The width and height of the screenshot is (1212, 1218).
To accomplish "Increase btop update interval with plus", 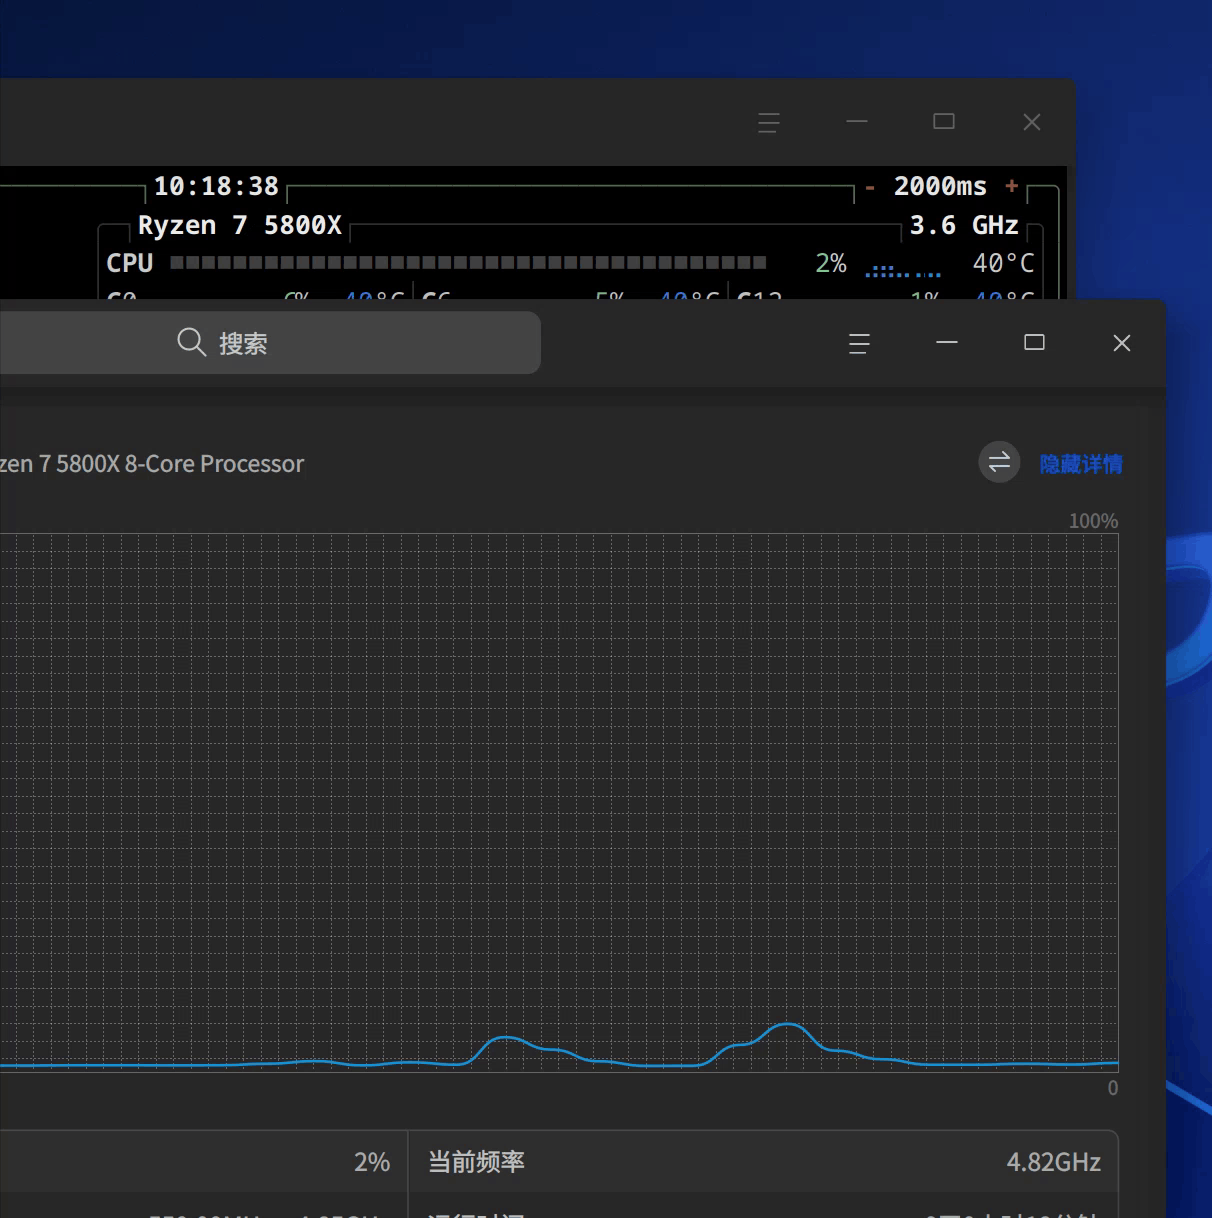I will click(1012, 186).
